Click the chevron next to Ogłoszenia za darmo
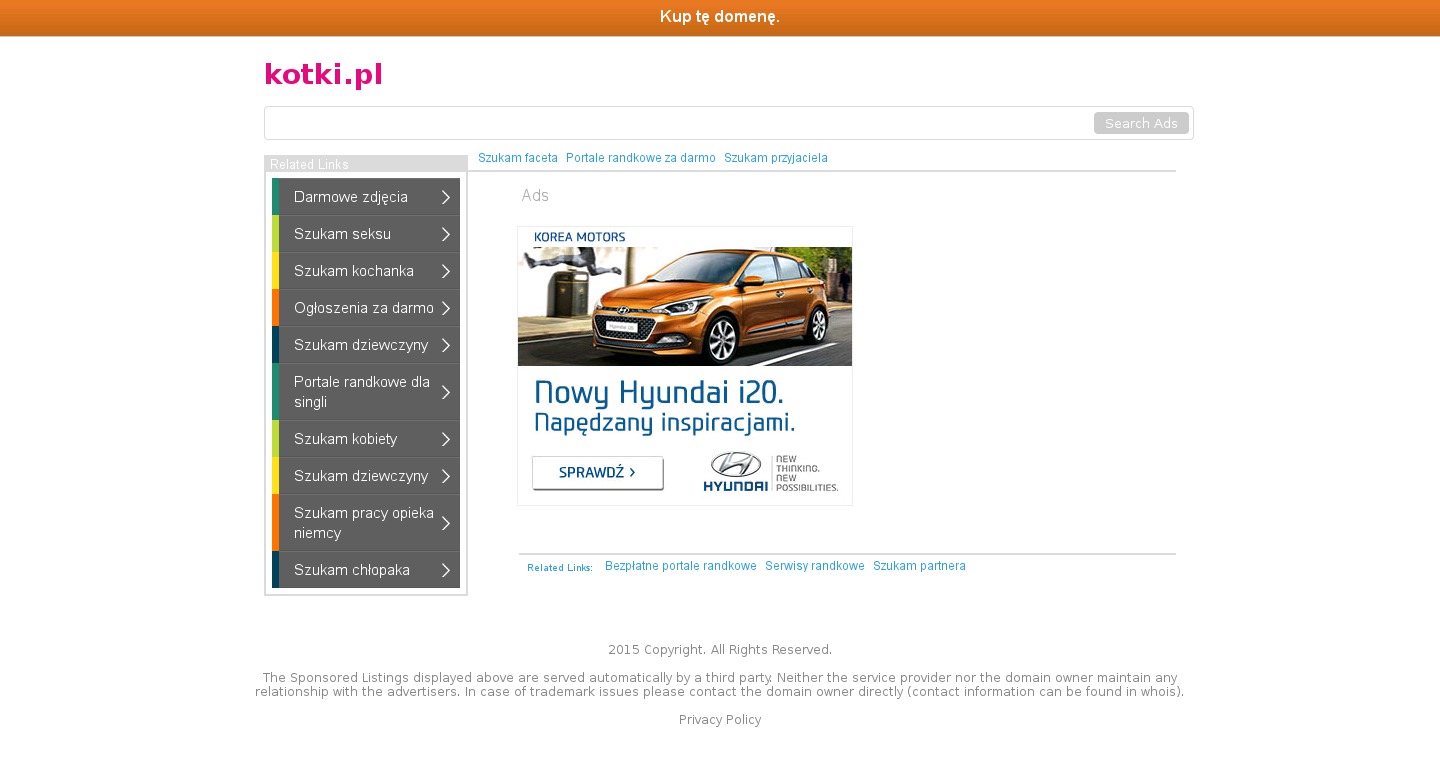This screenshot has height=783, width=1440. (446, 309)
